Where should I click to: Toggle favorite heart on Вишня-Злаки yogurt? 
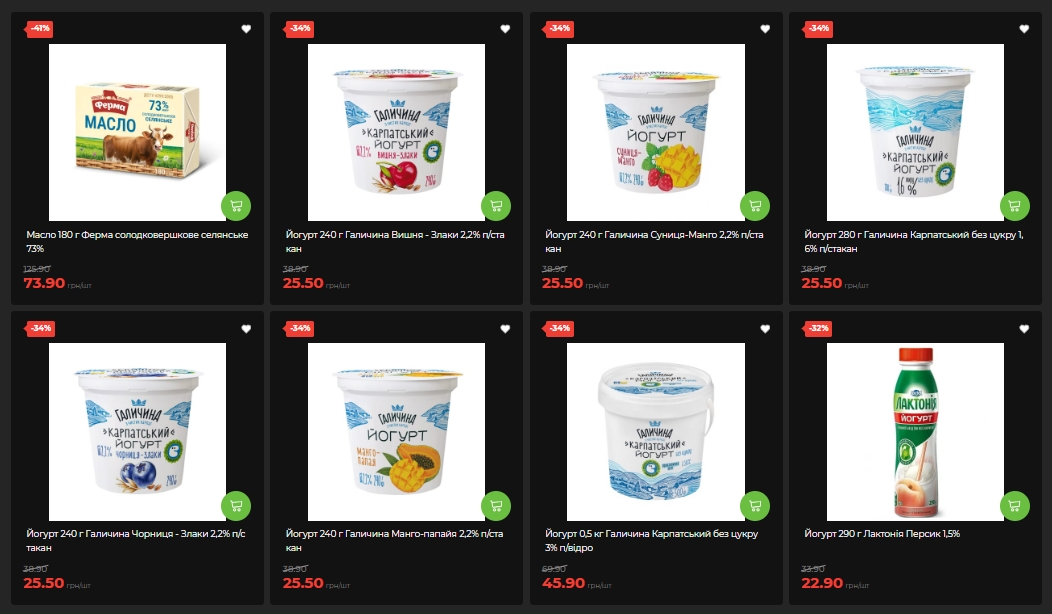(x=505, y=29)
